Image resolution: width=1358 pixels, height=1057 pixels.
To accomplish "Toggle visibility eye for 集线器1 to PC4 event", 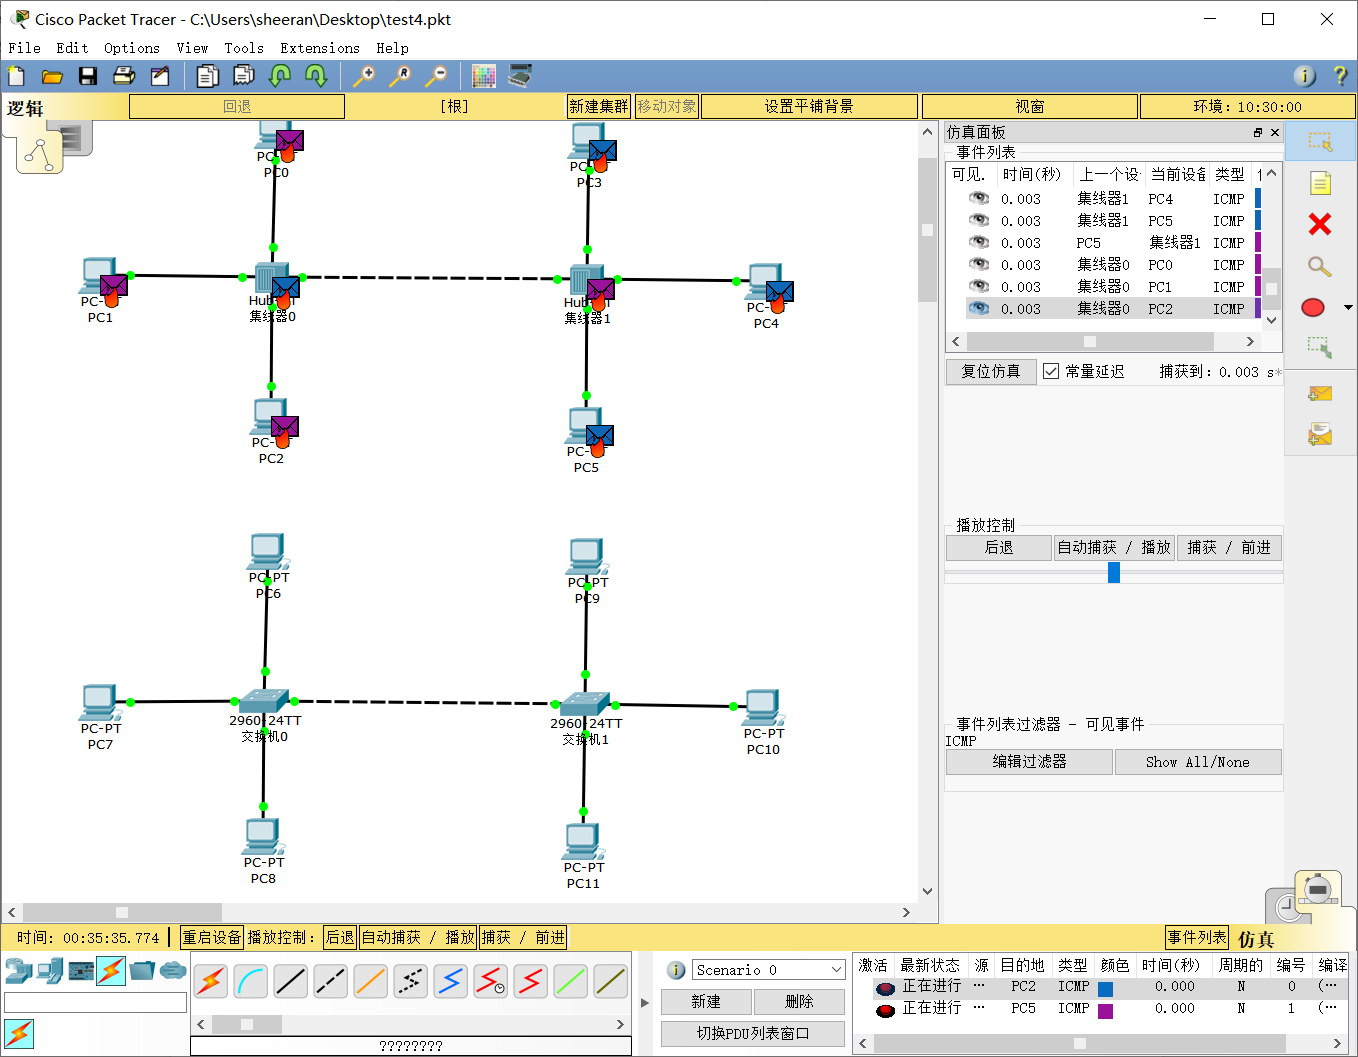I will (x=979, y=198).
